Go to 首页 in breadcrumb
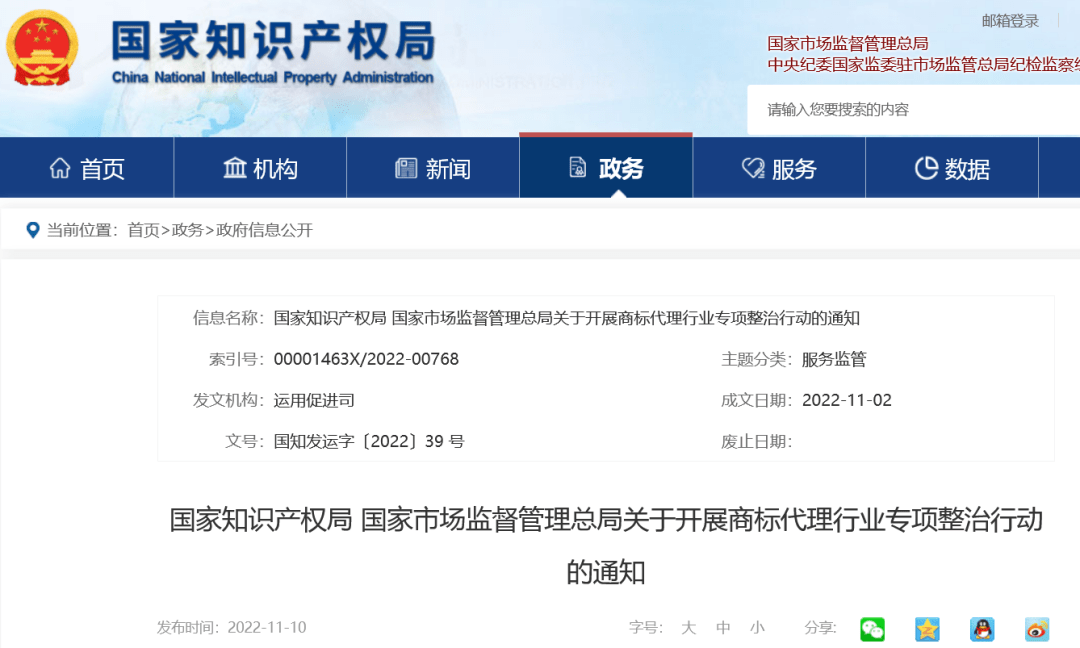Viewport: 1080px width, 648px height. 143,230
